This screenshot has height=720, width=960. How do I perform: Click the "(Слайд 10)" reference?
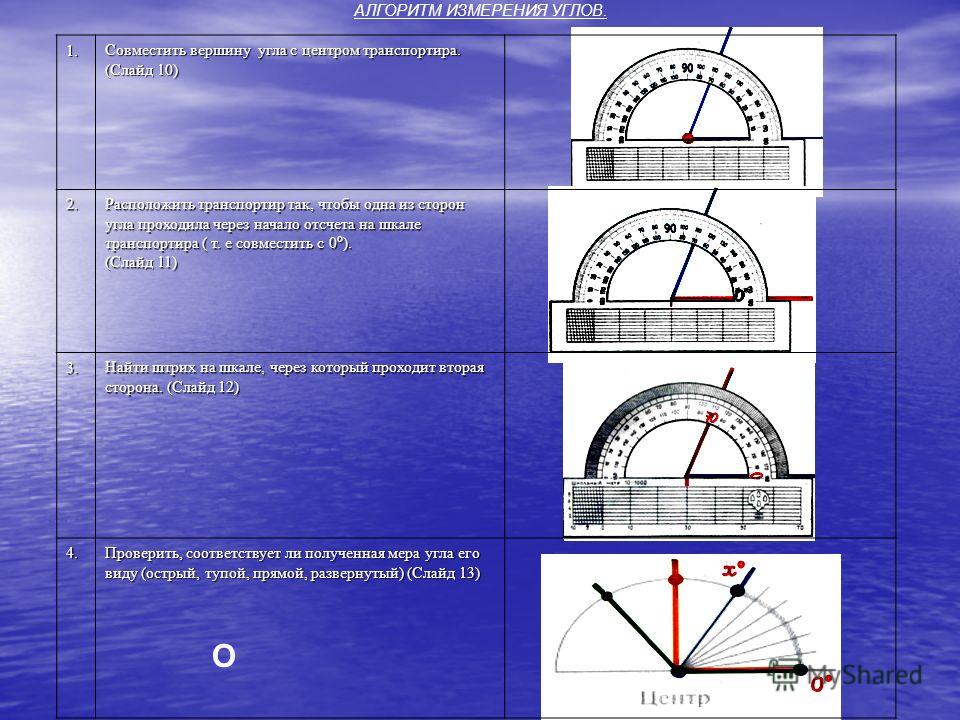pos(142,70)
